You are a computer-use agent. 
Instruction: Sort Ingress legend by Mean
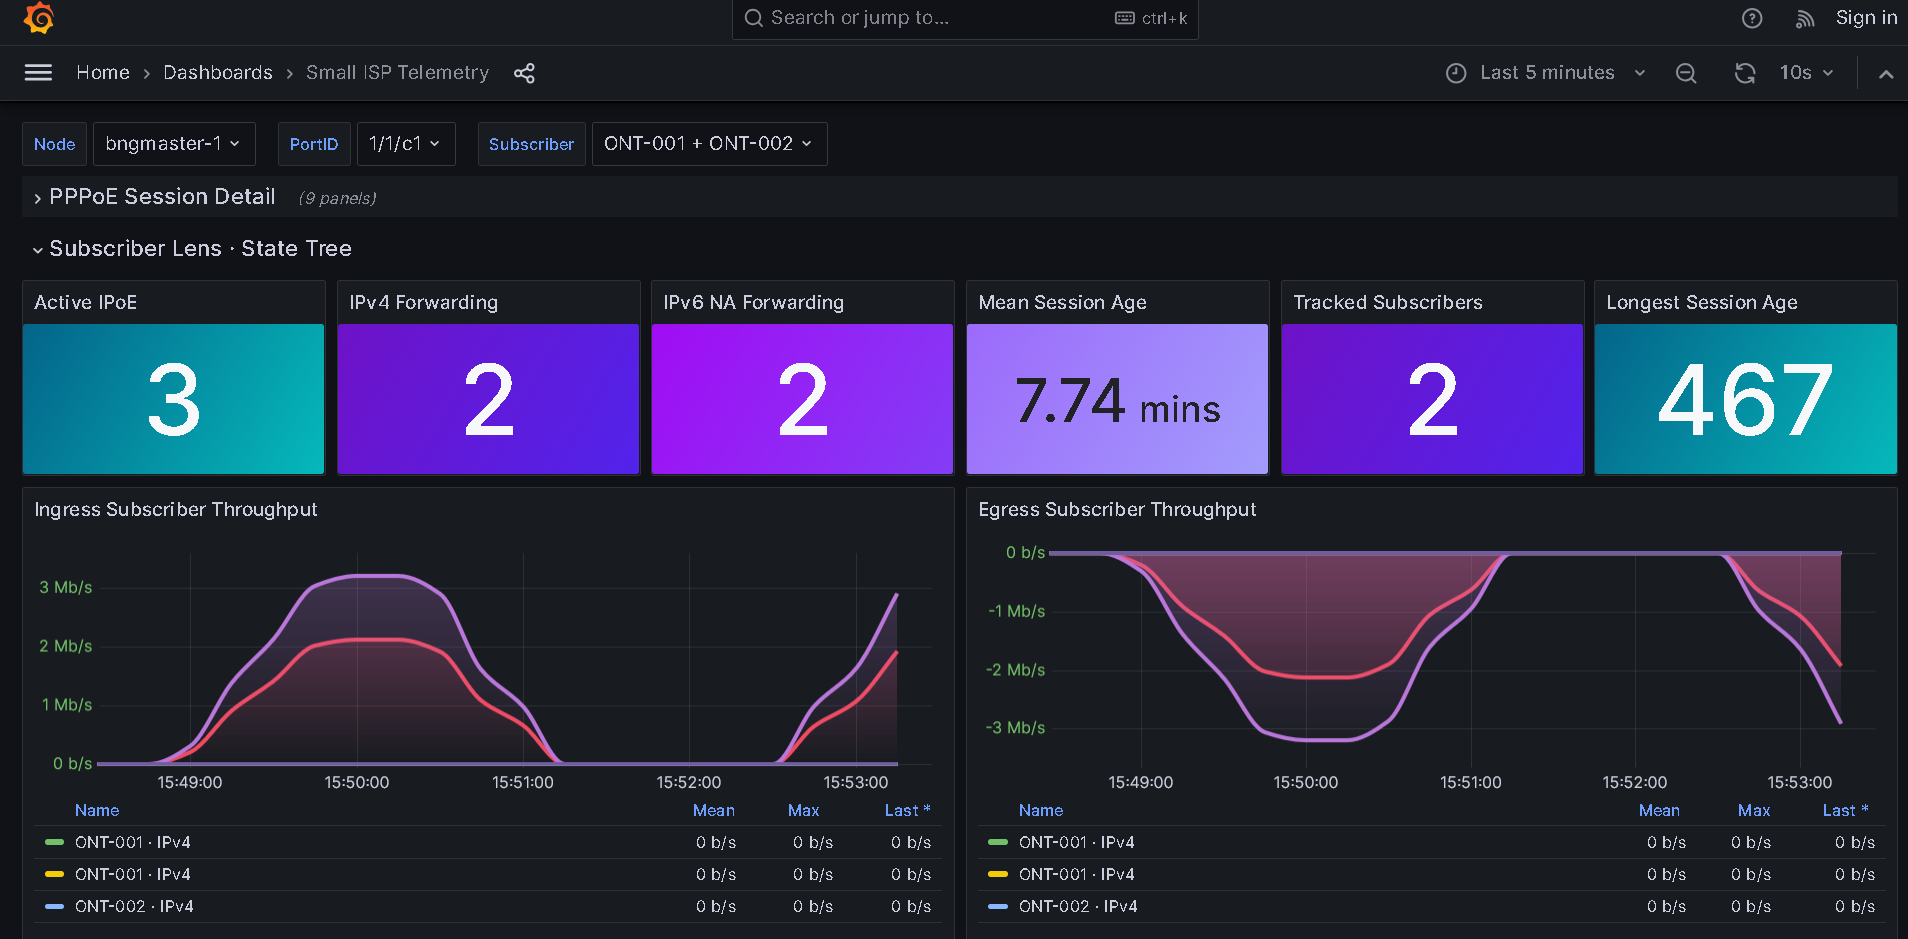(x=714, y=810)
